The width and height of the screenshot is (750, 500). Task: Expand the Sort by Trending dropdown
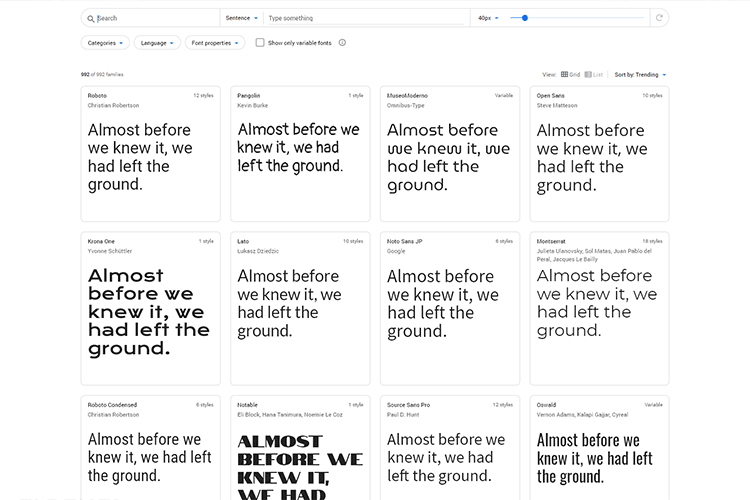(640, 74)
